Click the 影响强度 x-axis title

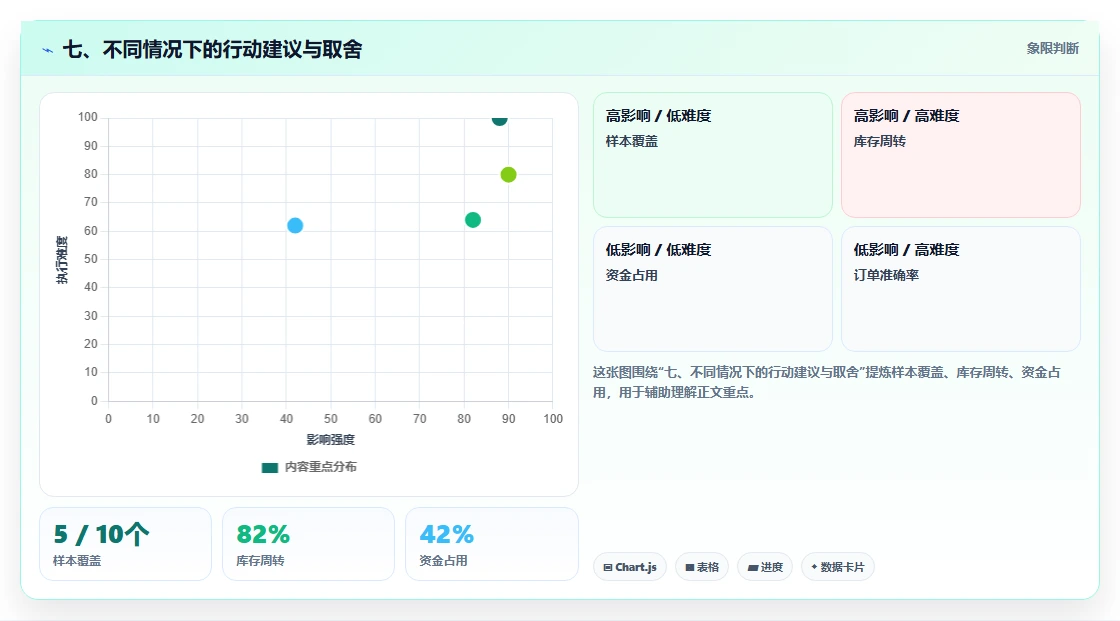tap(331, 439)
